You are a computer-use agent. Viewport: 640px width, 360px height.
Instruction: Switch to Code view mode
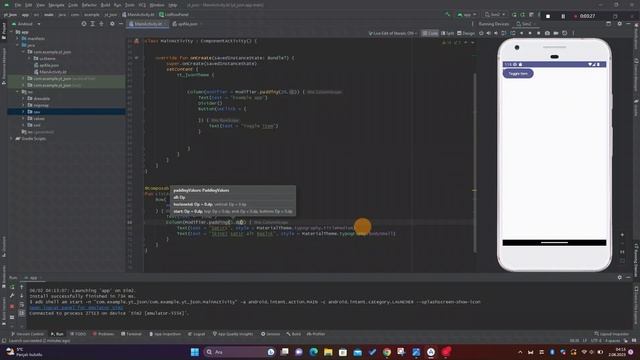point(430,33)
